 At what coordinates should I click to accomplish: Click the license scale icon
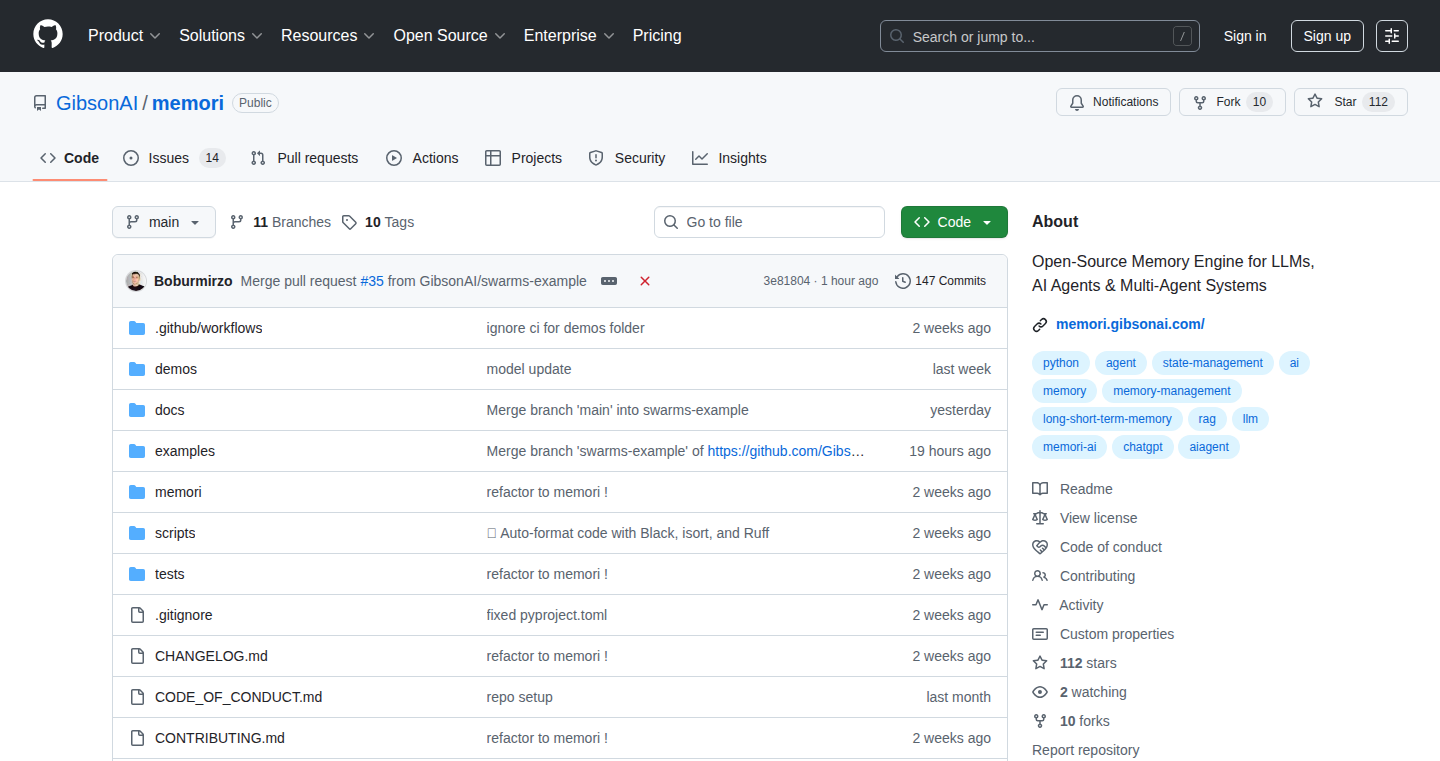[1040, 518]
